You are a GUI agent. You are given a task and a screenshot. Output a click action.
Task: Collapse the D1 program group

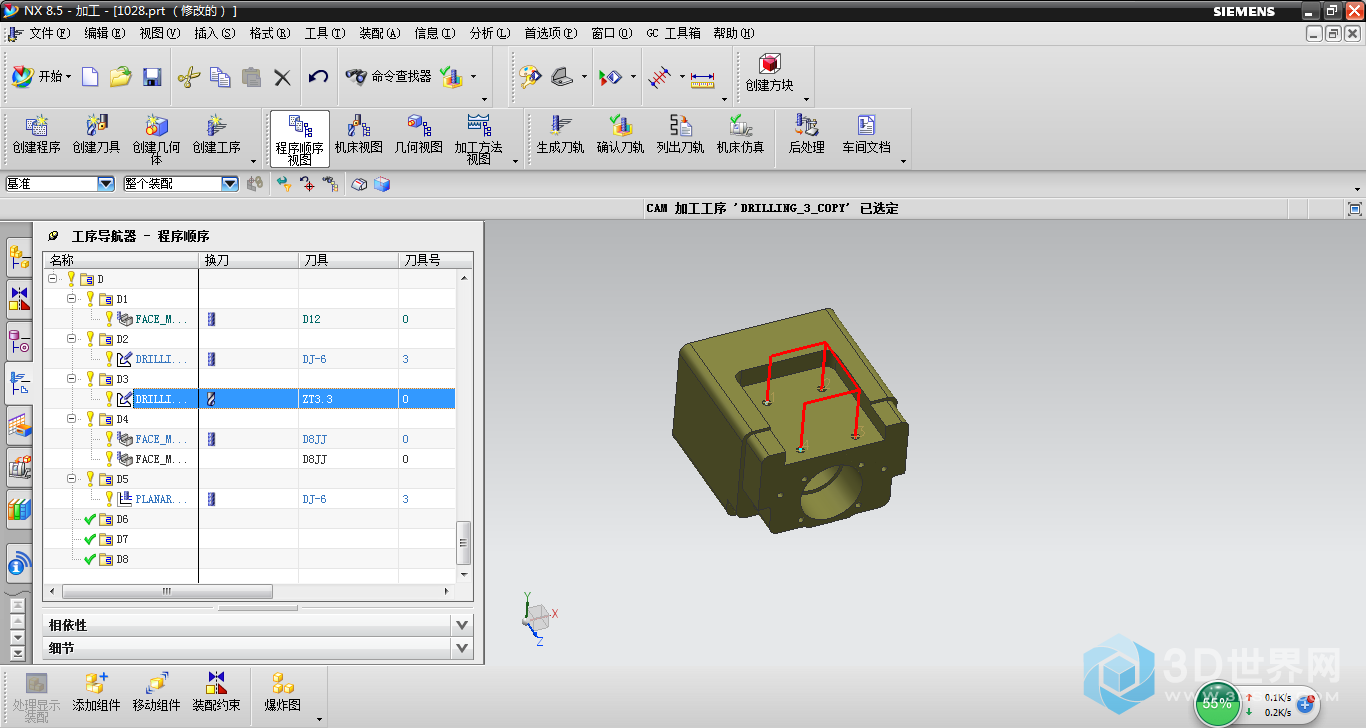72,299
